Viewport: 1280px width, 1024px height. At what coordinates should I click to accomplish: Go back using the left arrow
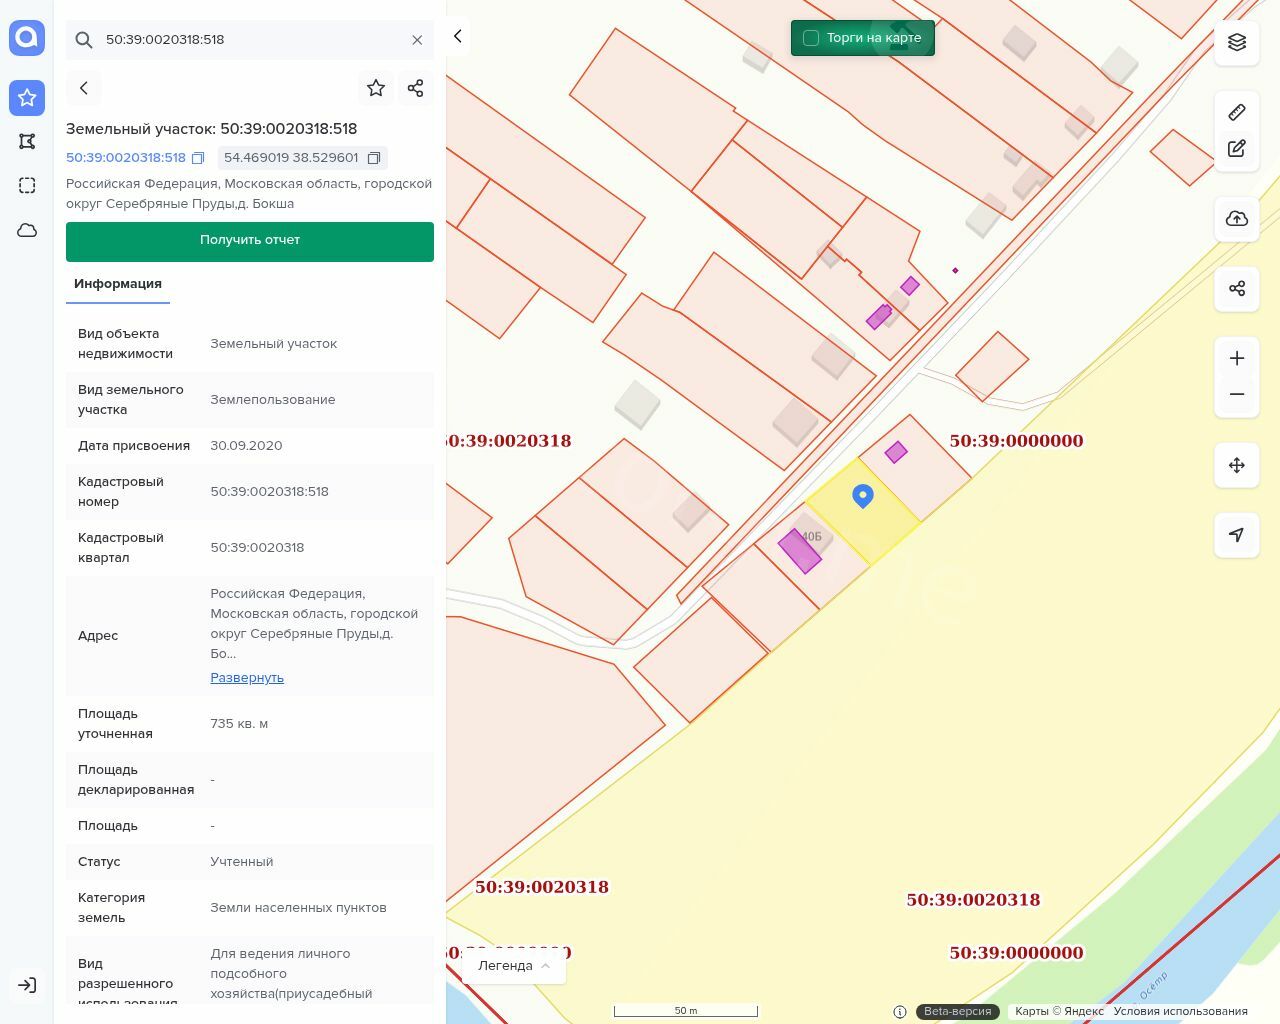(84, 88)
